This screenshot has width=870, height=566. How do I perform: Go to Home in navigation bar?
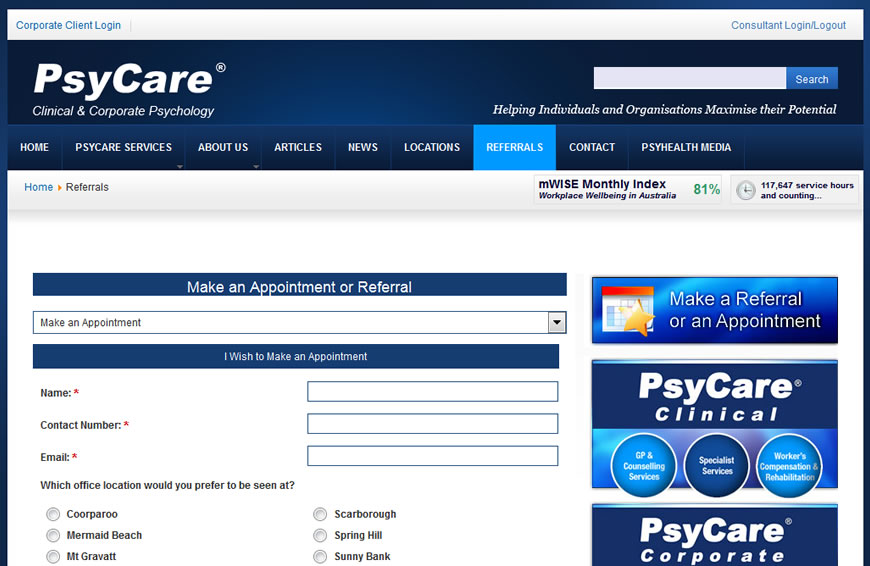pyautogui.click(x=34, y=147)
